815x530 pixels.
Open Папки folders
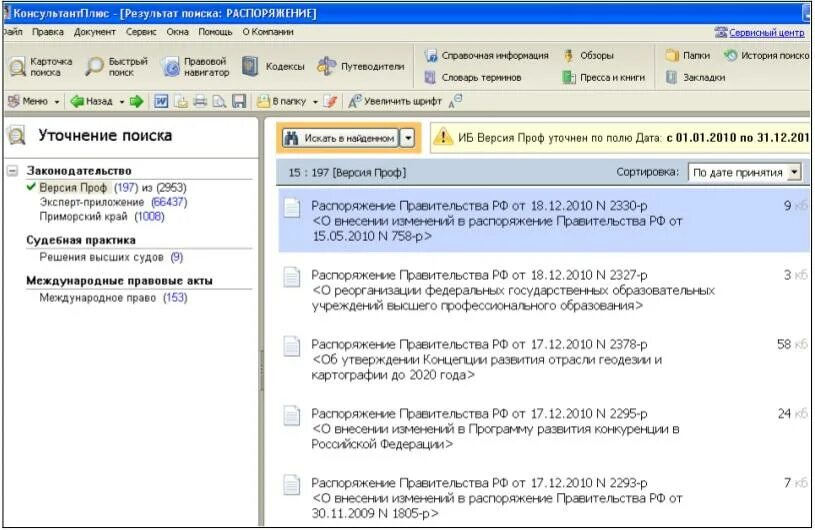click(x=688, y=55)
